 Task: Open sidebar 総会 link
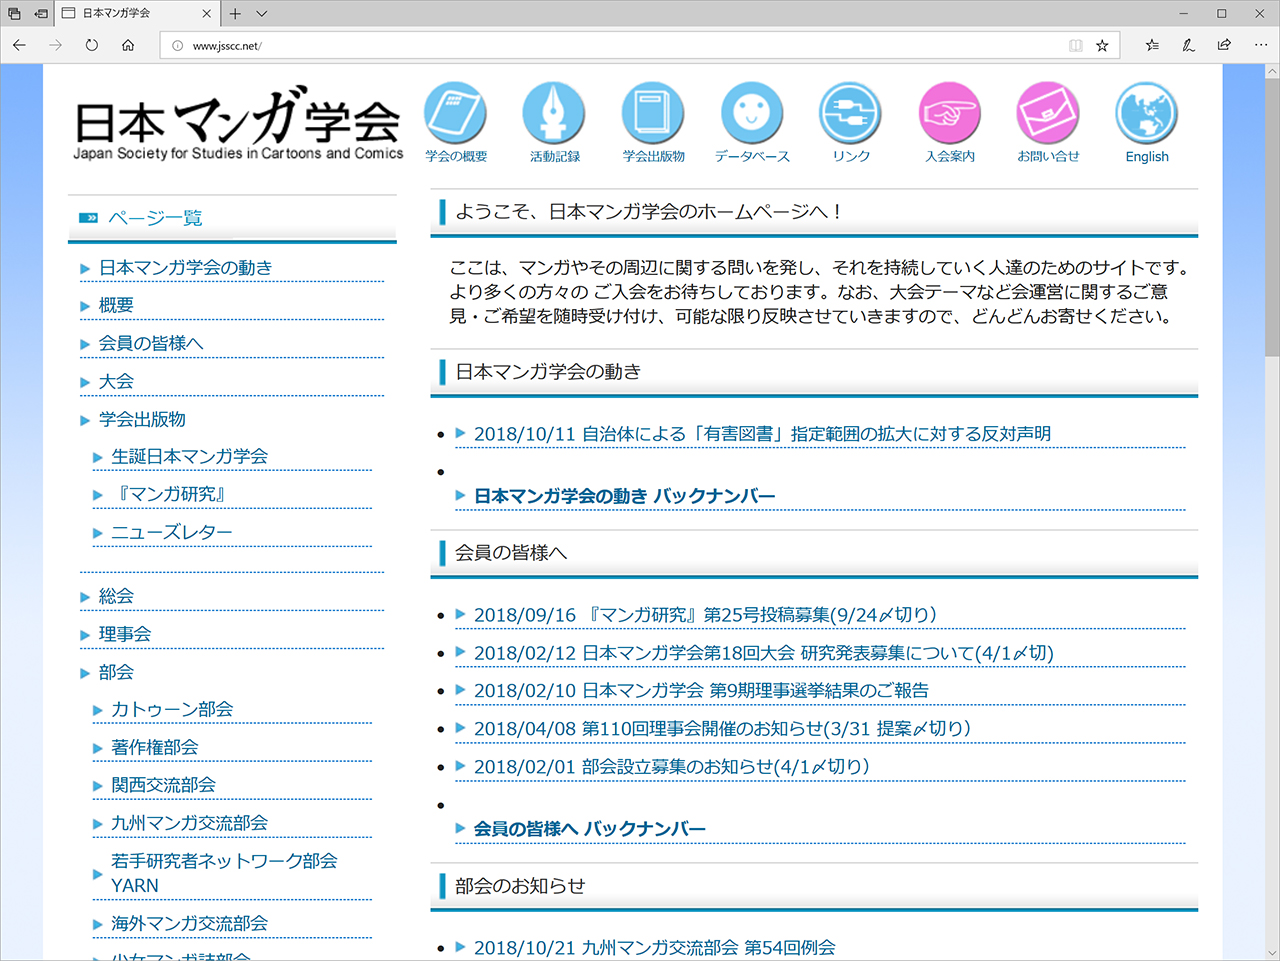(x=116, y=596)
